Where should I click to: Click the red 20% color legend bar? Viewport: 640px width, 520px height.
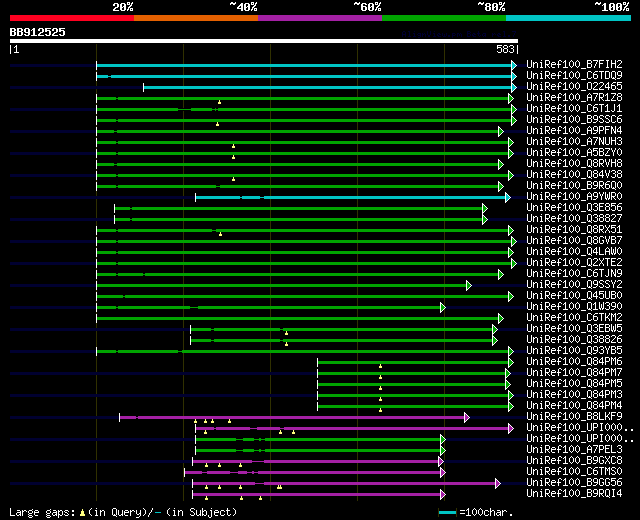point(72,18)
